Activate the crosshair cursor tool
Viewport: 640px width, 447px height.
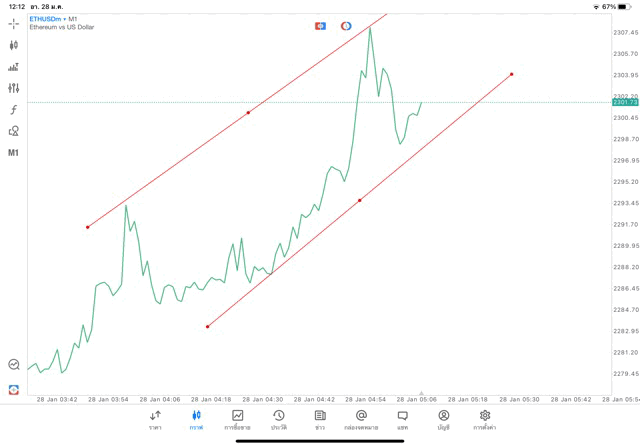pyautogui.click(x=13, y=23)
